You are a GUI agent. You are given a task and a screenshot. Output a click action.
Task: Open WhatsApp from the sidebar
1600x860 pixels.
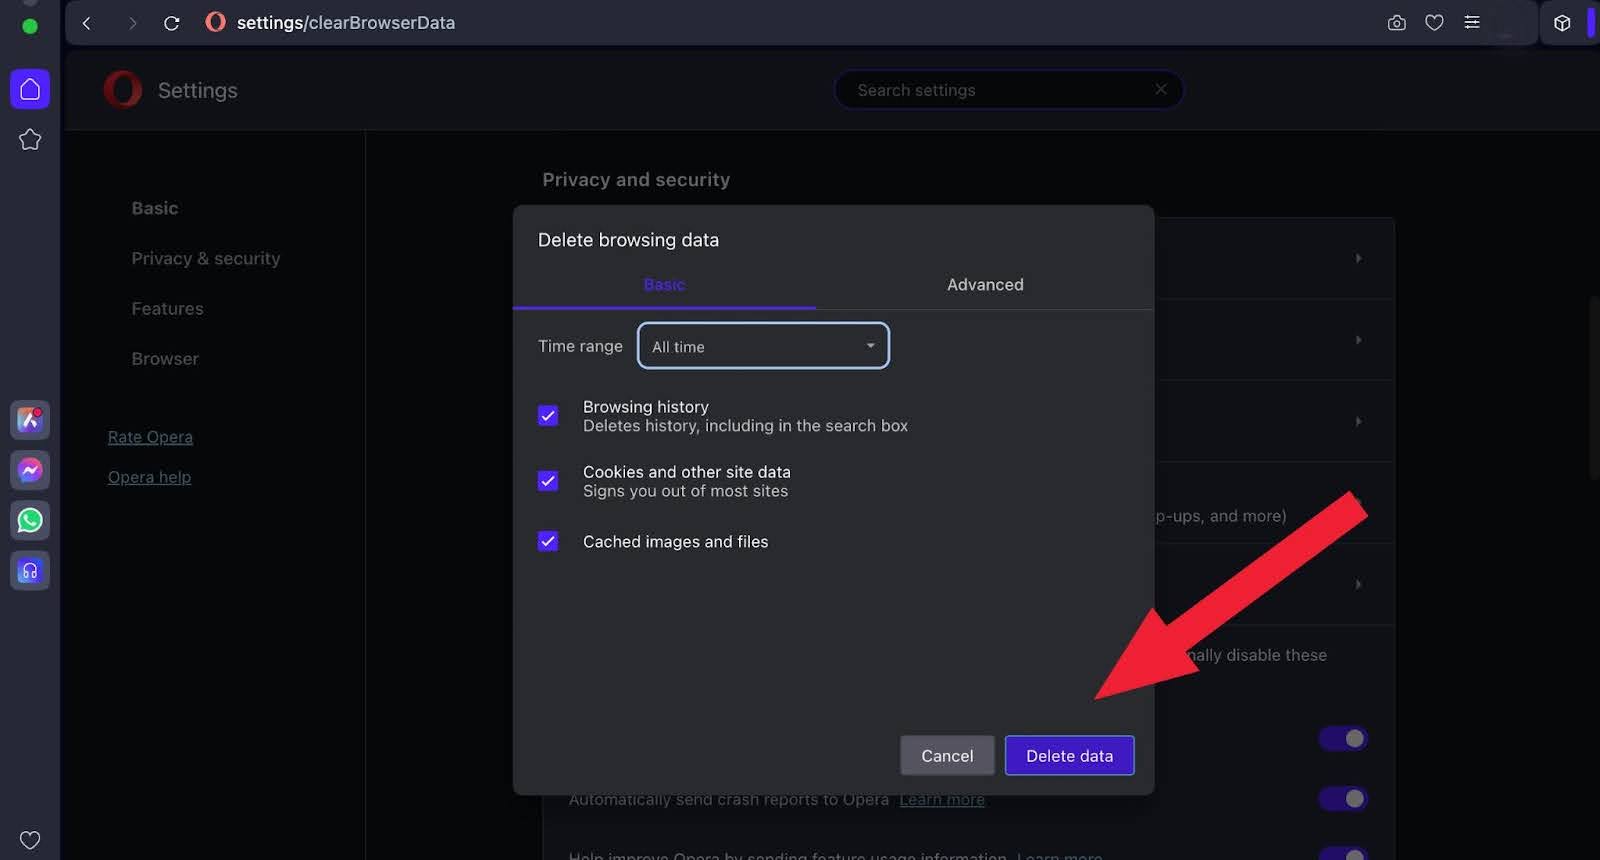point(30,520)
